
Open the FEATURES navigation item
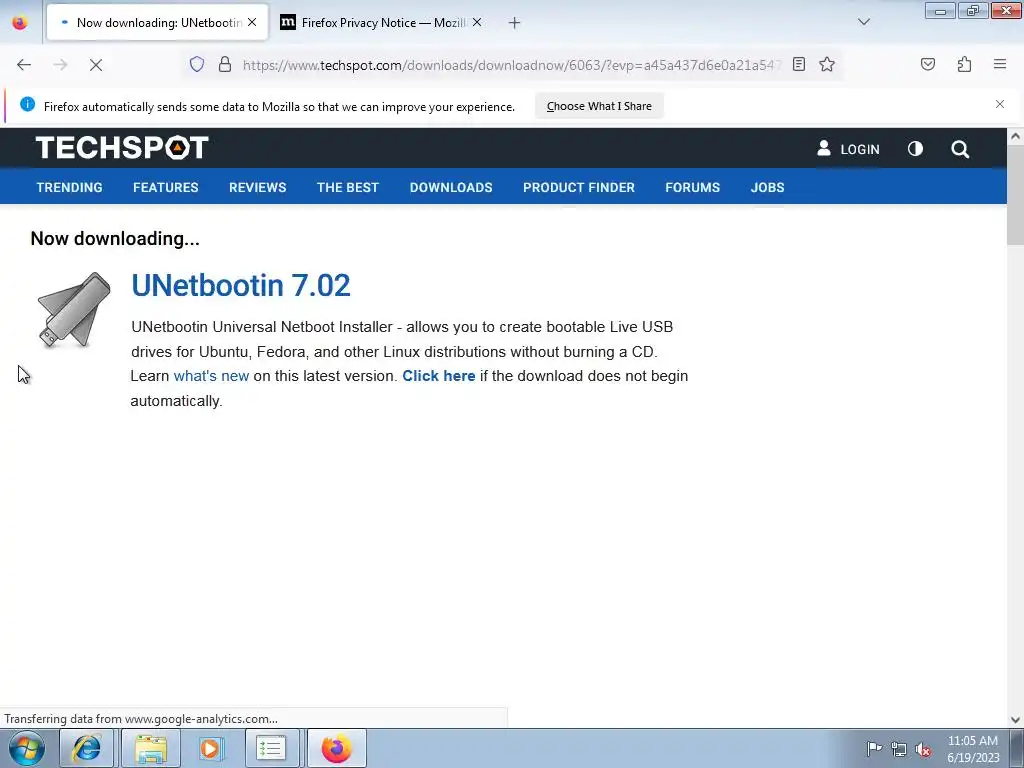[x=166, y=187]
